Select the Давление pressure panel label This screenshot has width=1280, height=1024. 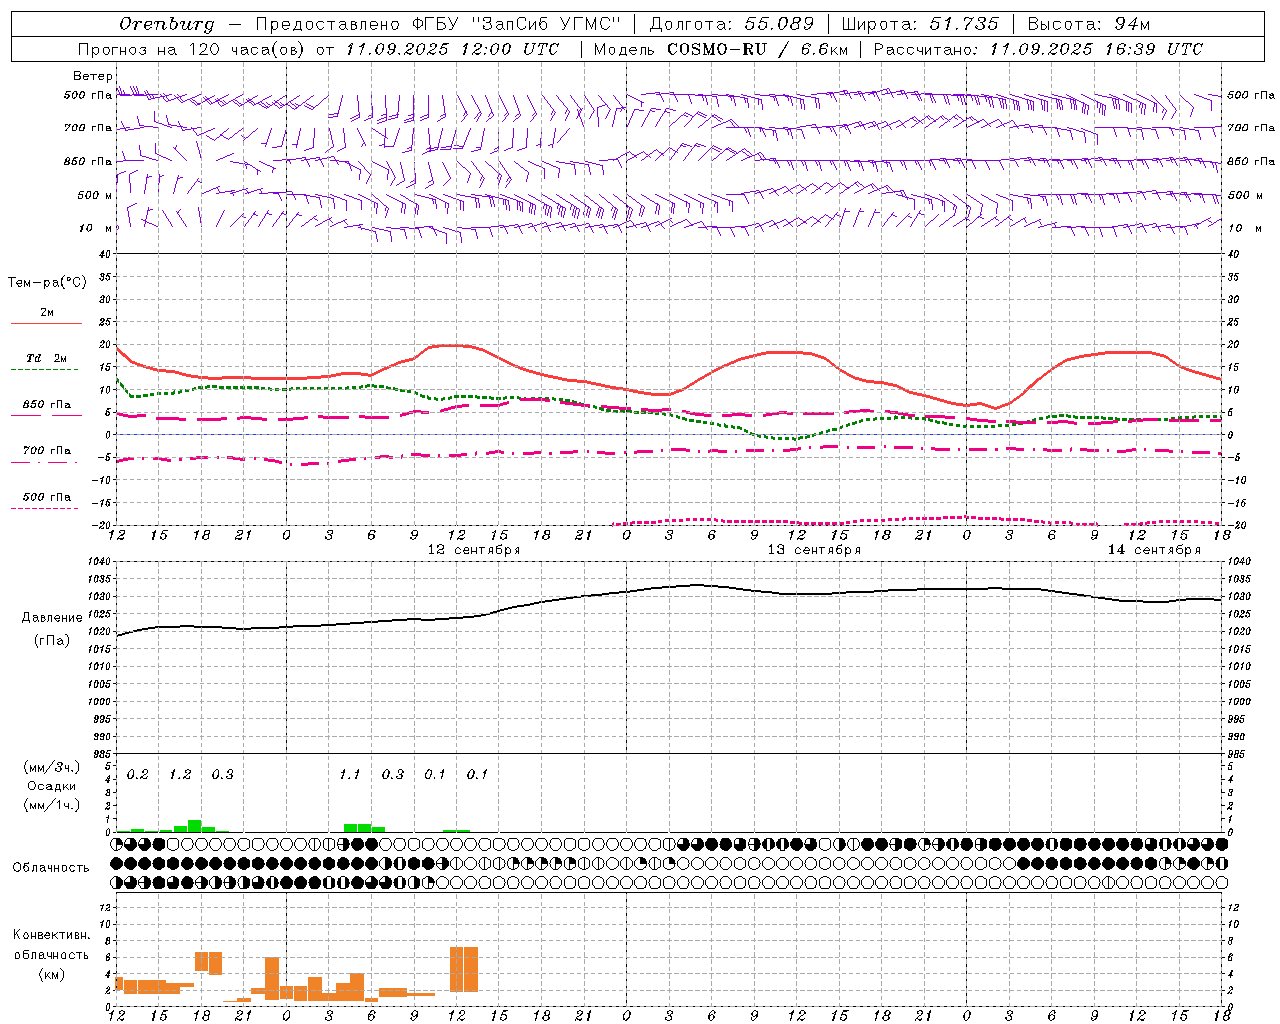click(52, 618)
